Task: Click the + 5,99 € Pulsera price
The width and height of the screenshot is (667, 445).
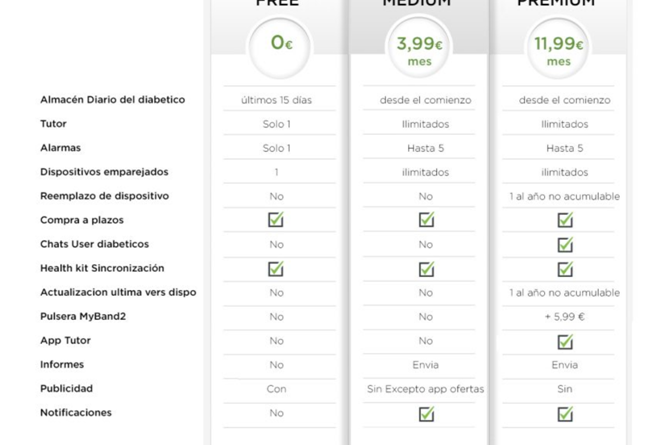Action: click(564, 317)
